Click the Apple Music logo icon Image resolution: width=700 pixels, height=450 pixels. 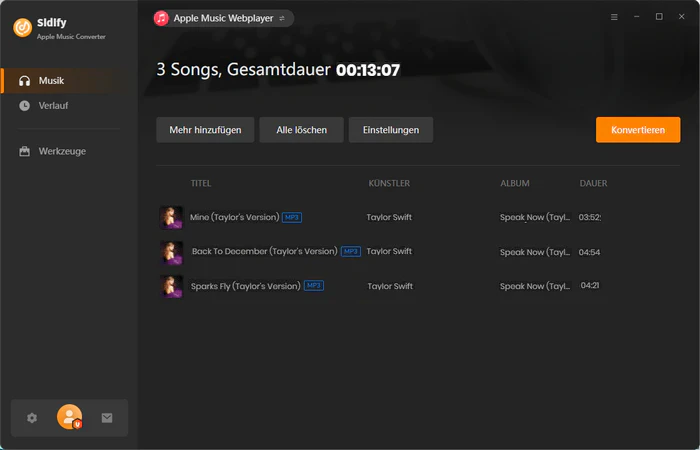(x=161, y=18)
